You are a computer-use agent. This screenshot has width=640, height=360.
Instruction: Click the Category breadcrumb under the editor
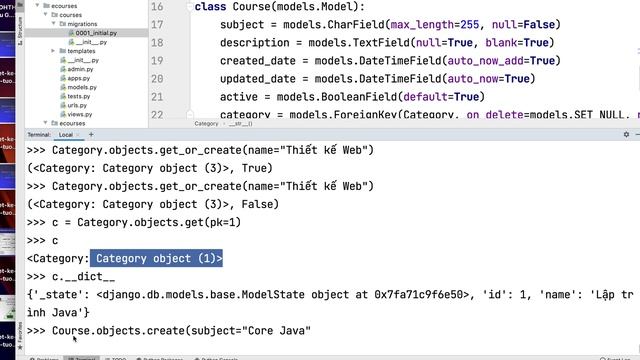coord(206,123)
